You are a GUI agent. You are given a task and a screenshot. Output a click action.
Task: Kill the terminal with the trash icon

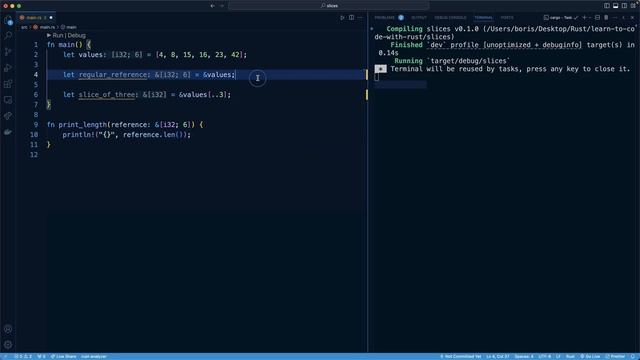pos(606,18)
